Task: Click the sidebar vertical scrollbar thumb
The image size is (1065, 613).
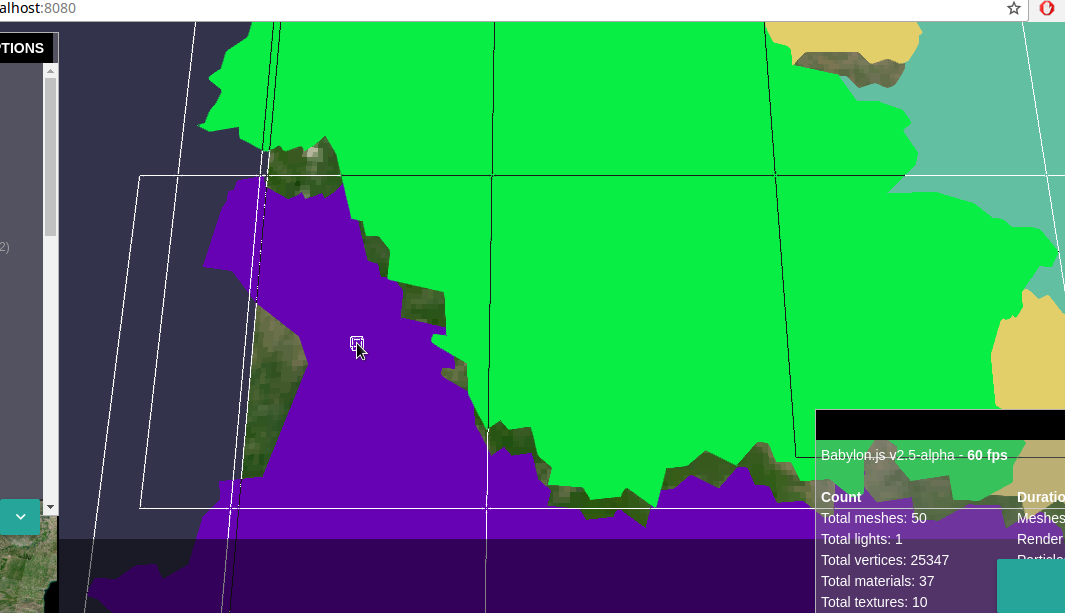Action: point(51,160)
